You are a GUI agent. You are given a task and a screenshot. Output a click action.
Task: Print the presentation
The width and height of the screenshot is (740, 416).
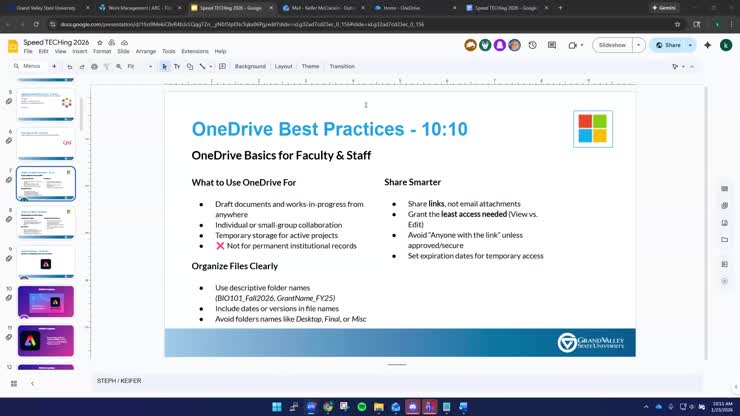tap(94, 67)
